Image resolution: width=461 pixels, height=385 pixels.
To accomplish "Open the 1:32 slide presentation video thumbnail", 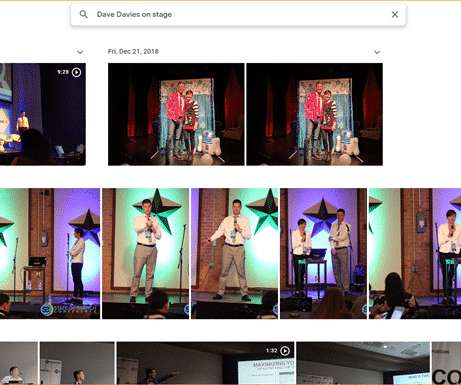I will (x=205, y=363).
